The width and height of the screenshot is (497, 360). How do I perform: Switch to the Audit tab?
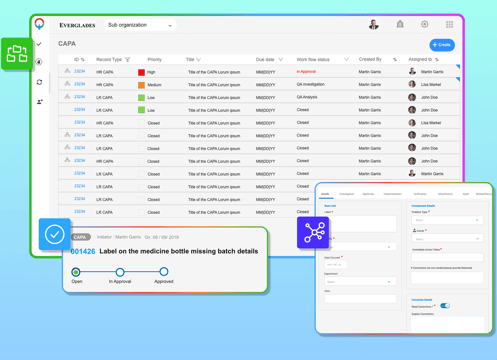tap(466, 194)
